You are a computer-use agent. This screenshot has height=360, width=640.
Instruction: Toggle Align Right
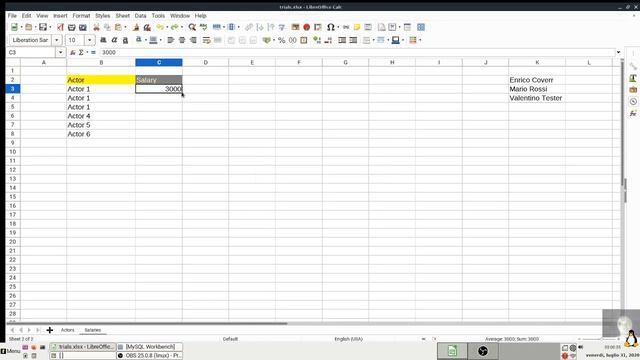(193, 40)
